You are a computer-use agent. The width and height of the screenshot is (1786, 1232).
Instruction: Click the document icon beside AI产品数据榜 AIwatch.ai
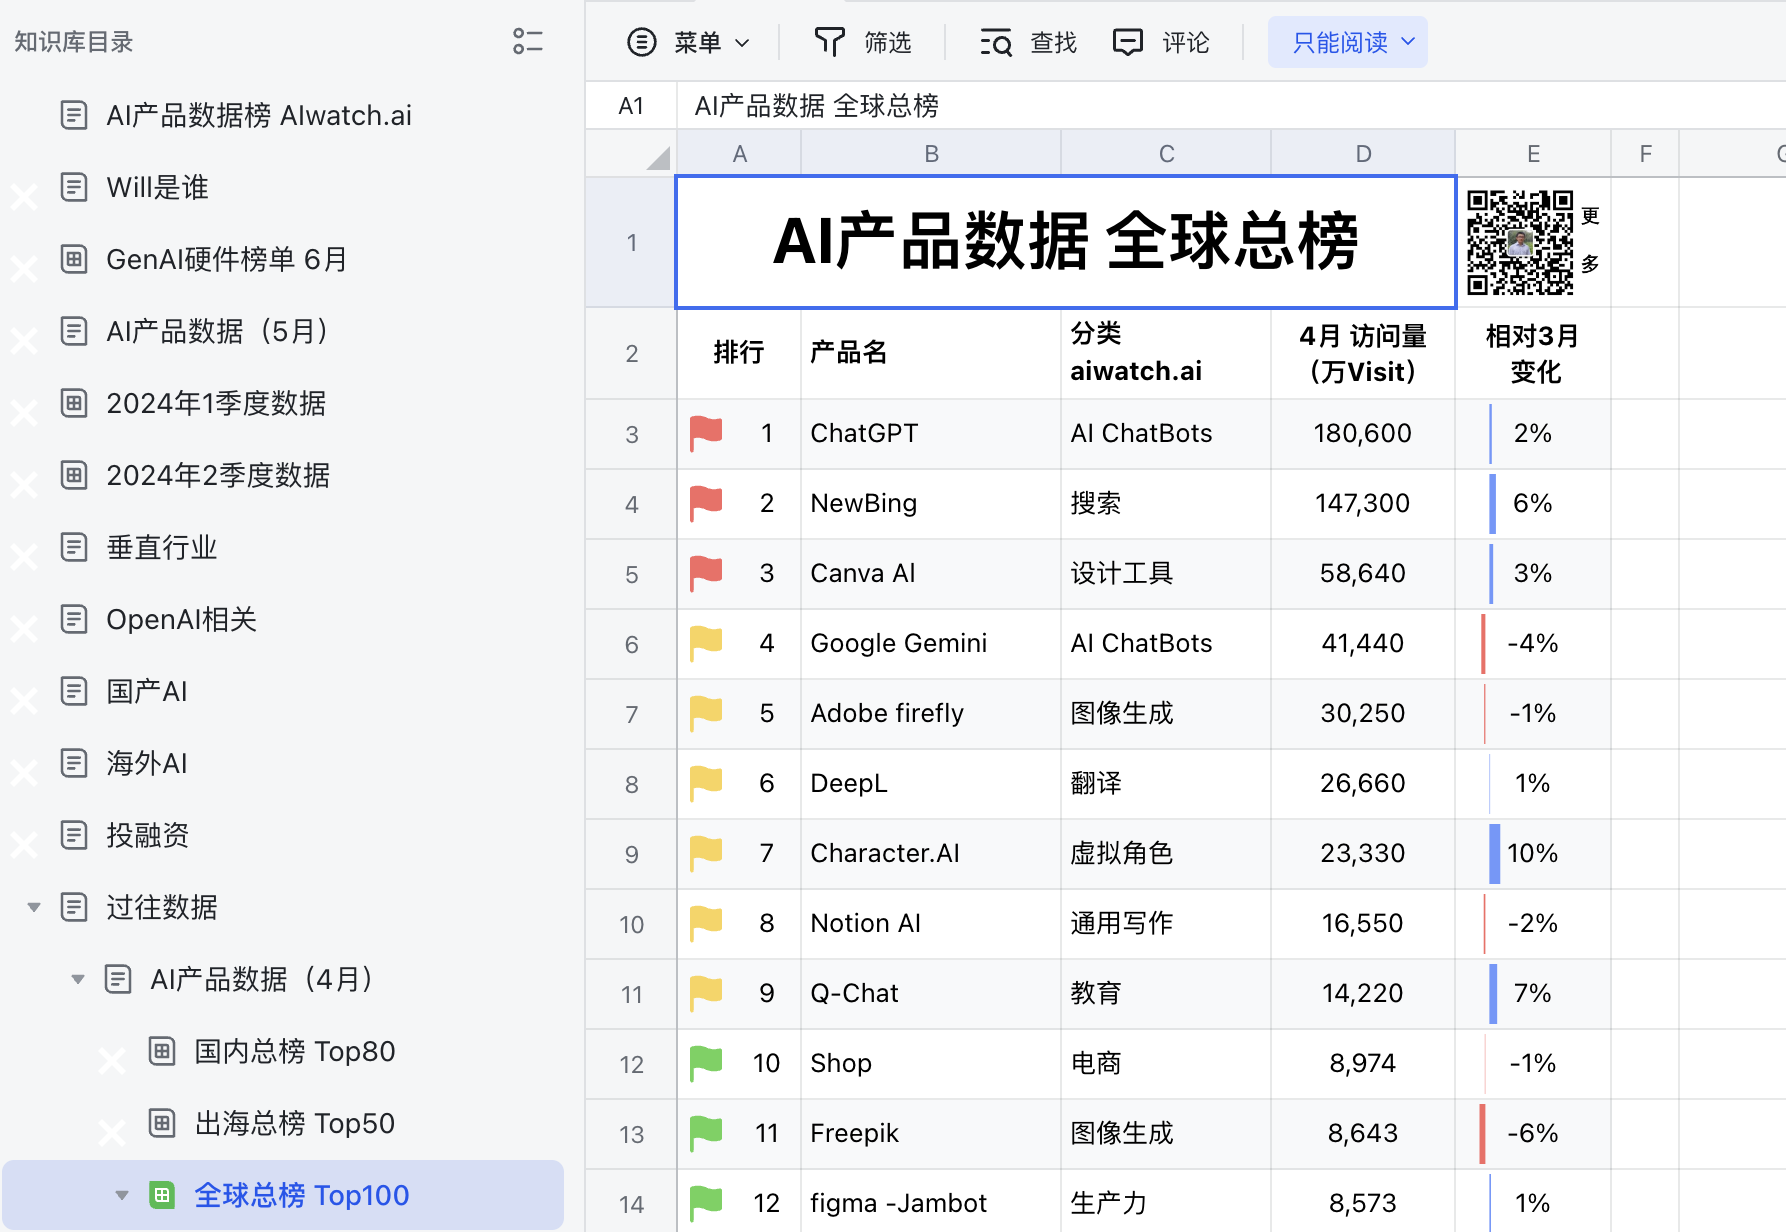(74, 115)
